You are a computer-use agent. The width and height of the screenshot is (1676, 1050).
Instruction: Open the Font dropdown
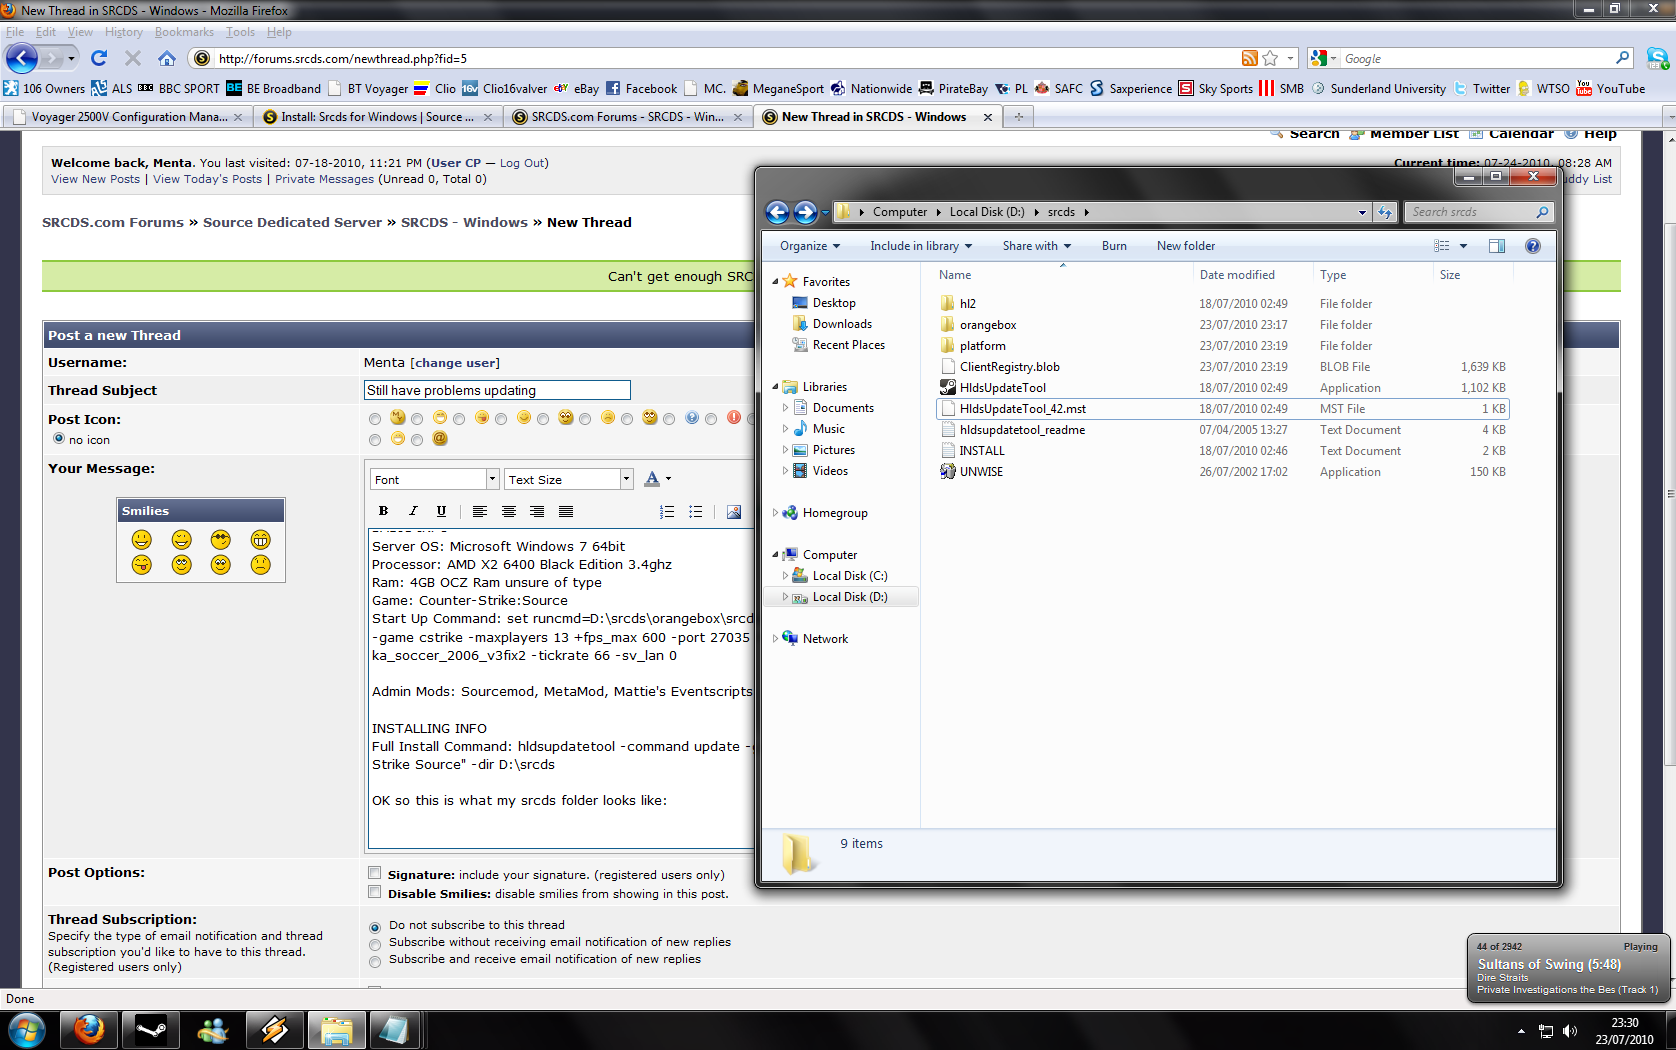(x=434, y=480)
